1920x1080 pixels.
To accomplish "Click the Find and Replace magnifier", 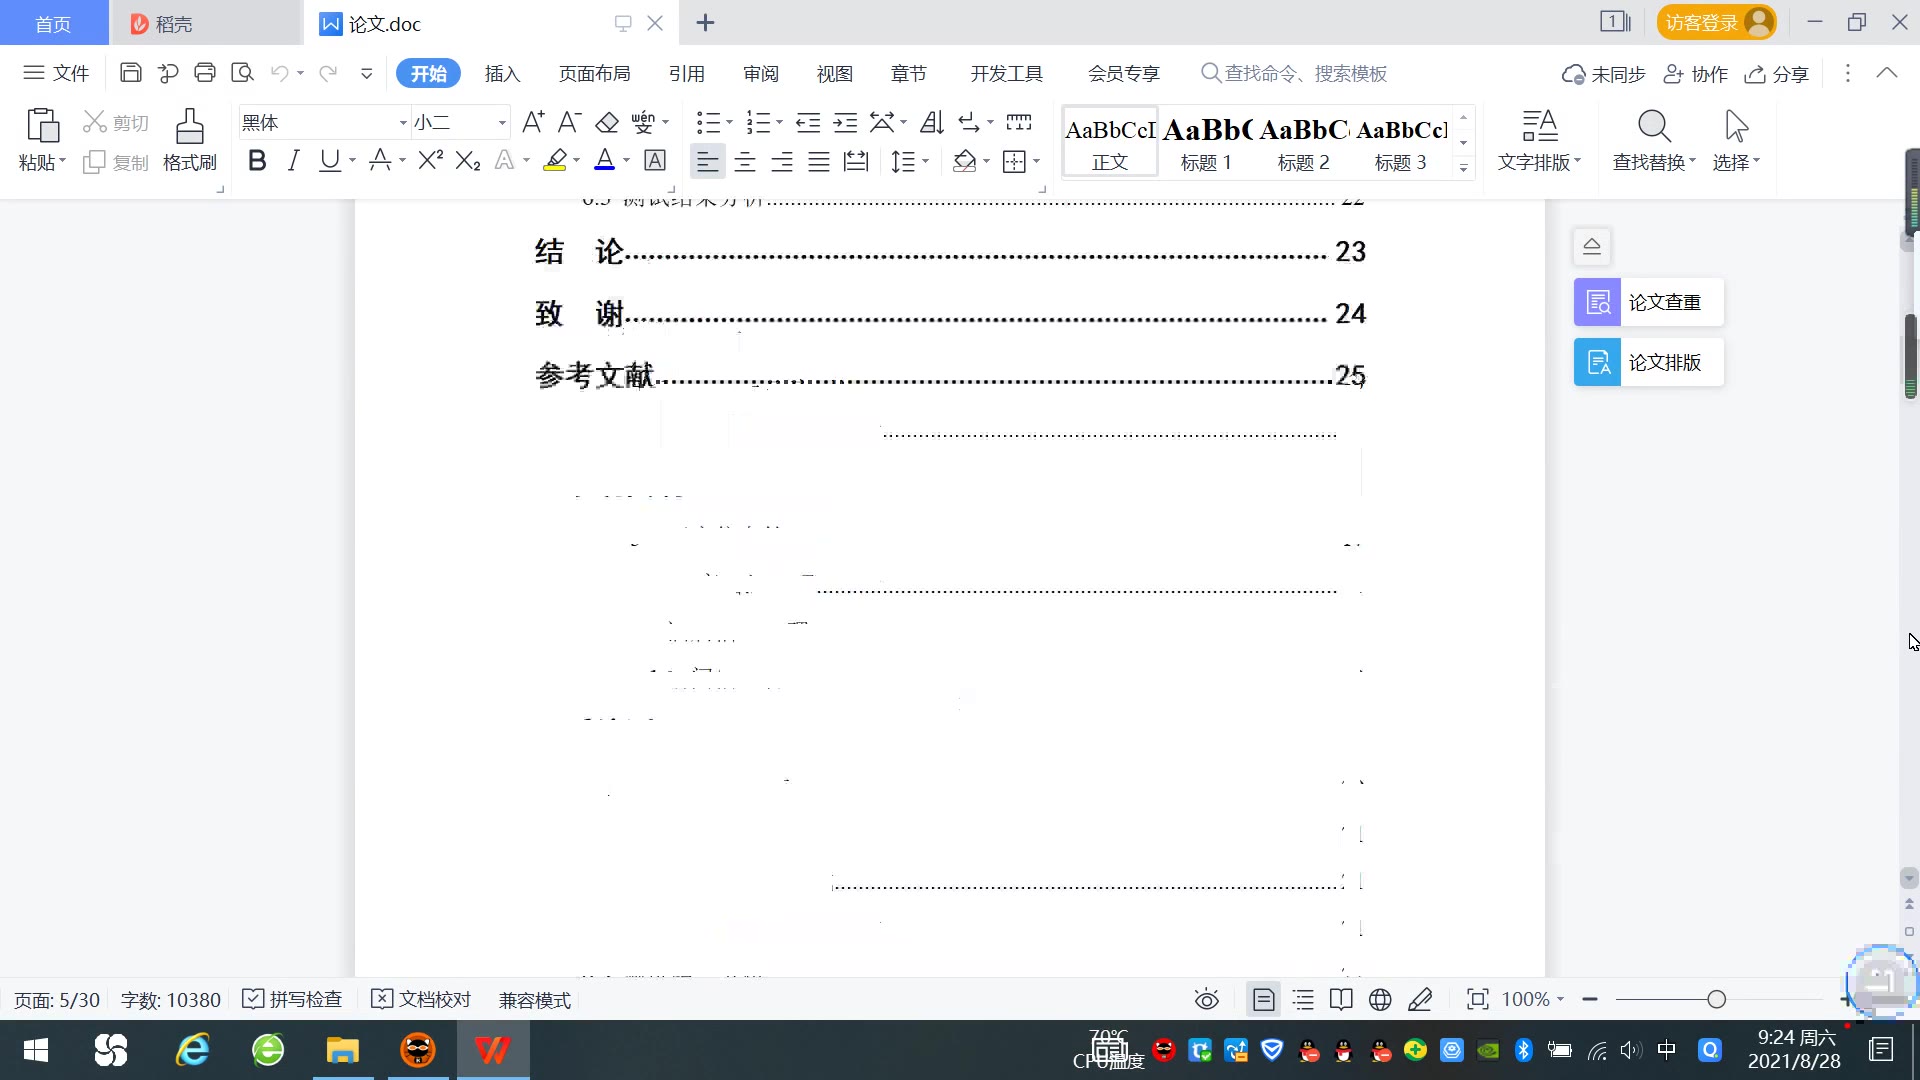I will coord(1654,127).
